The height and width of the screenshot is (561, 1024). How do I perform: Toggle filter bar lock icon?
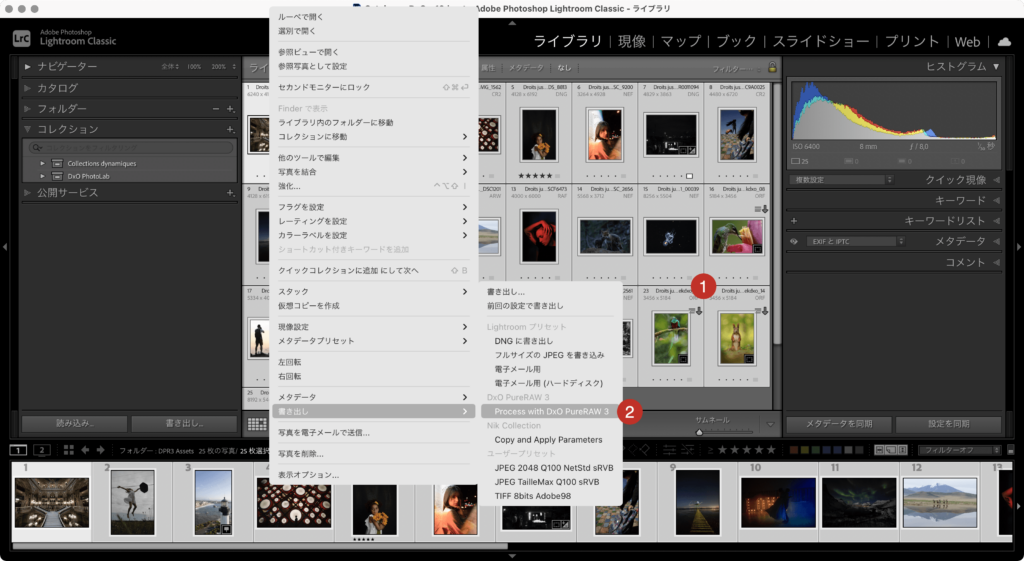click(x=773, y=68)
